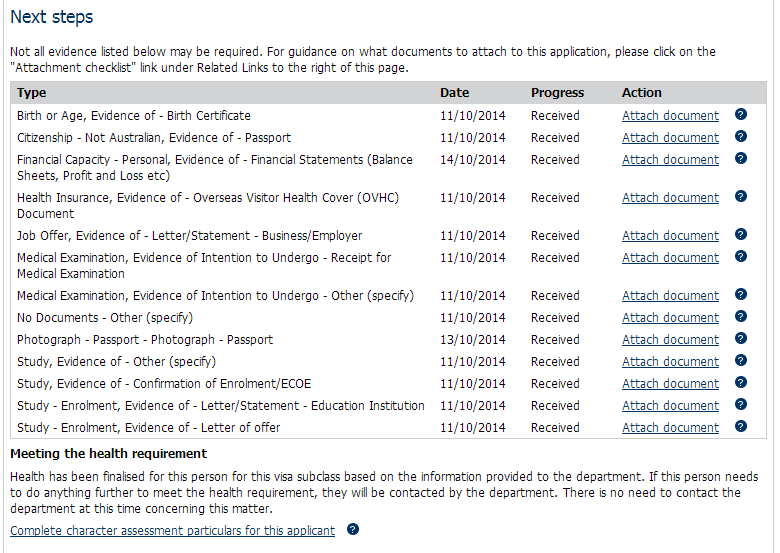780x553 pixels.
Task: Open help icon for Letter of offer row
Action: (741, 427)
